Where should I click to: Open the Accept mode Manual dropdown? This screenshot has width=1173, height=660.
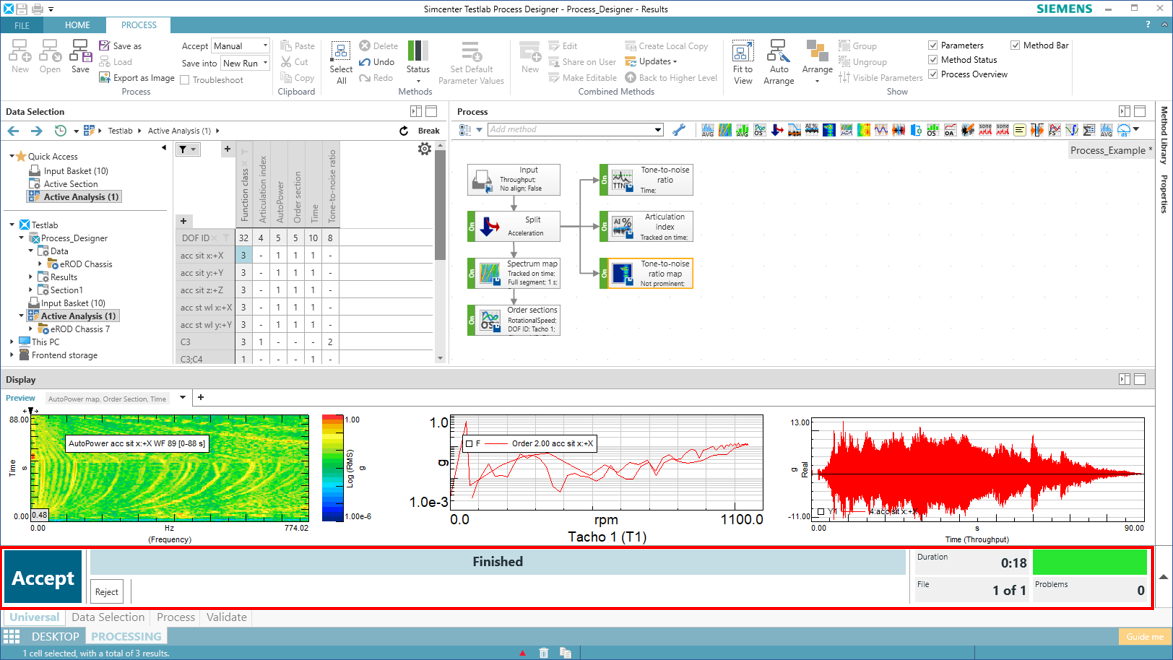240,46
